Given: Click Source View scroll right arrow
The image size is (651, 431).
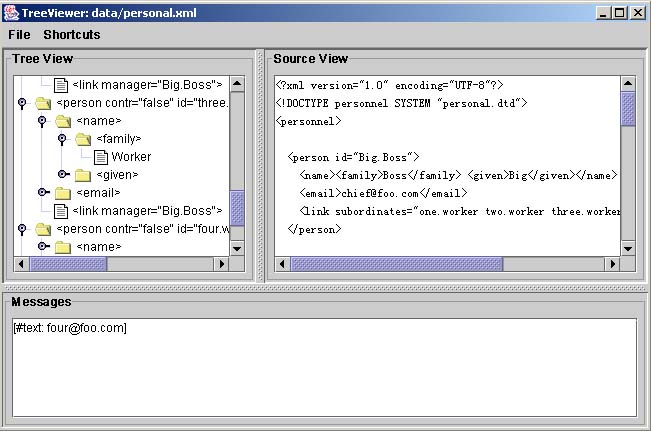Looking at the screenshot, I should pos(612,264).
